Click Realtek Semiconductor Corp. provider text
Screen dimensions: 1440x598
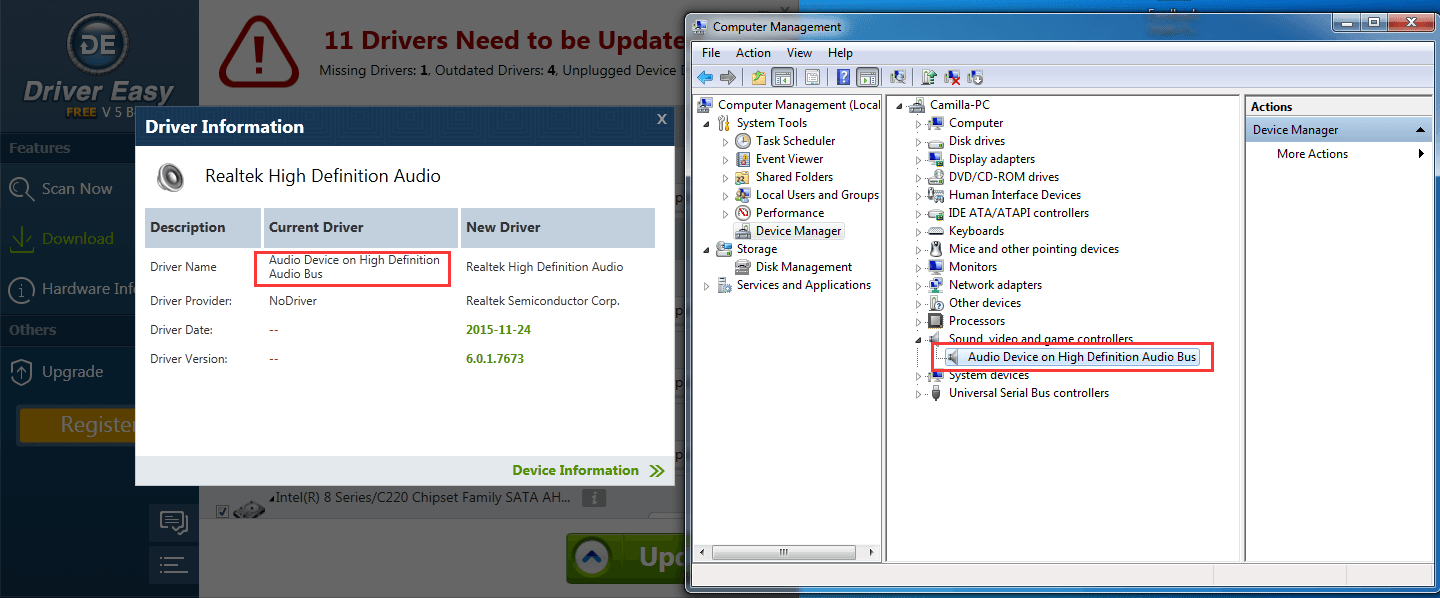point(543,301)
